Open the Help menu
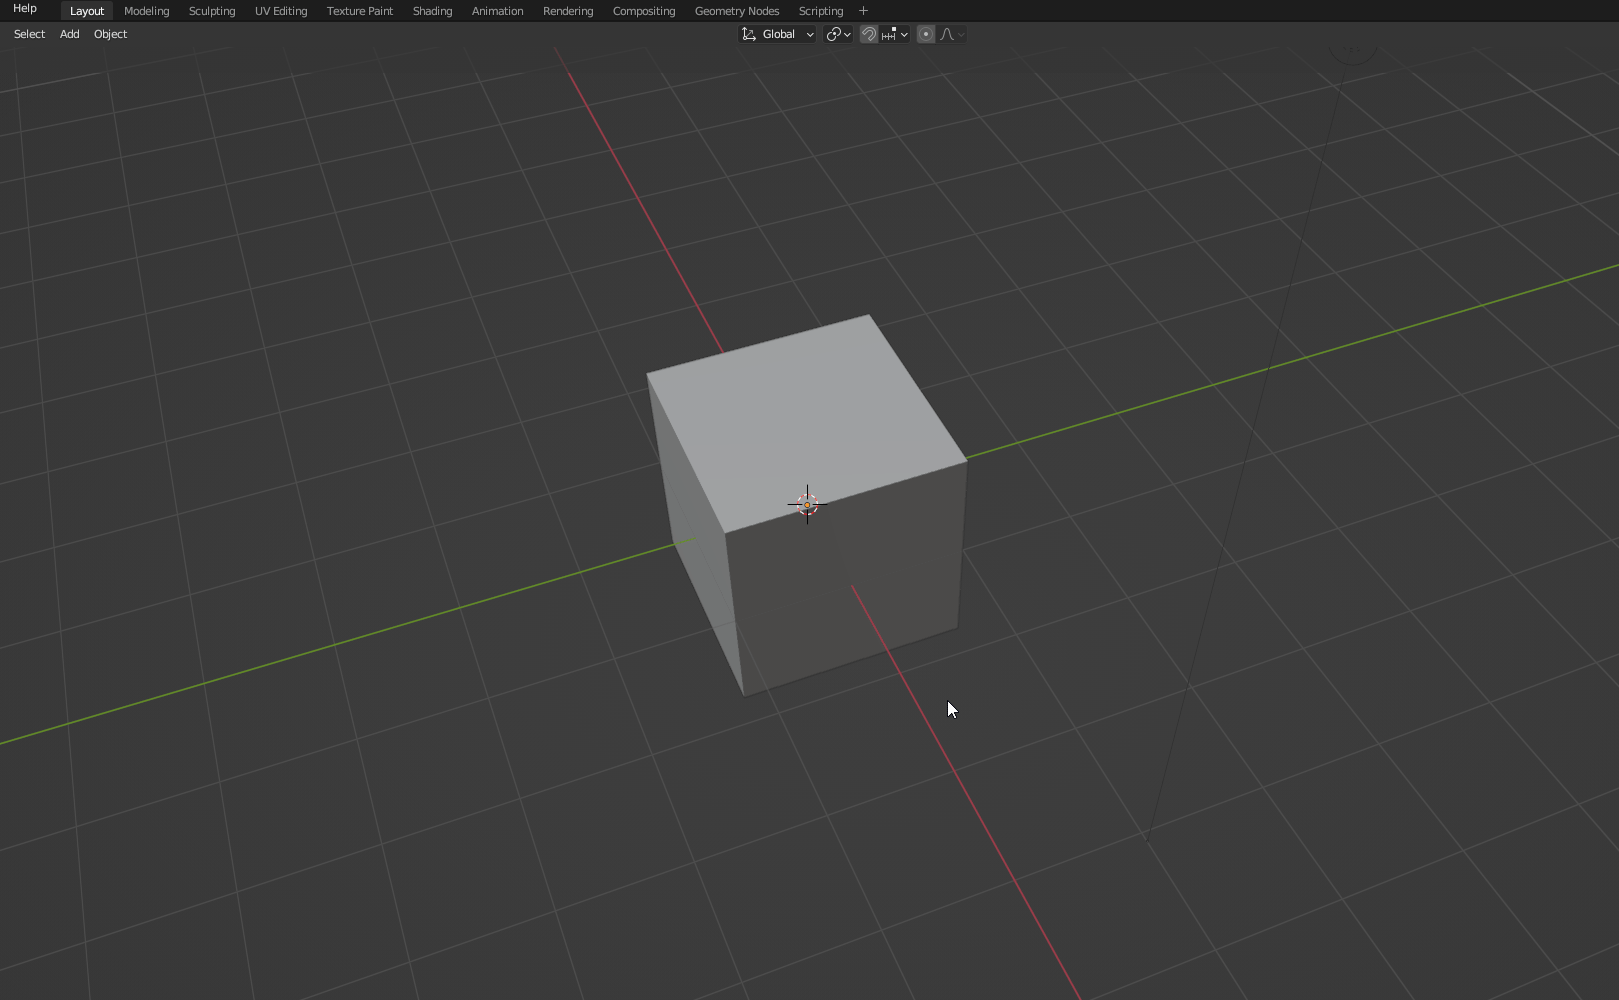This screenshot has height=1000, width=1619. pyautogui.click(x=25, y=8)
